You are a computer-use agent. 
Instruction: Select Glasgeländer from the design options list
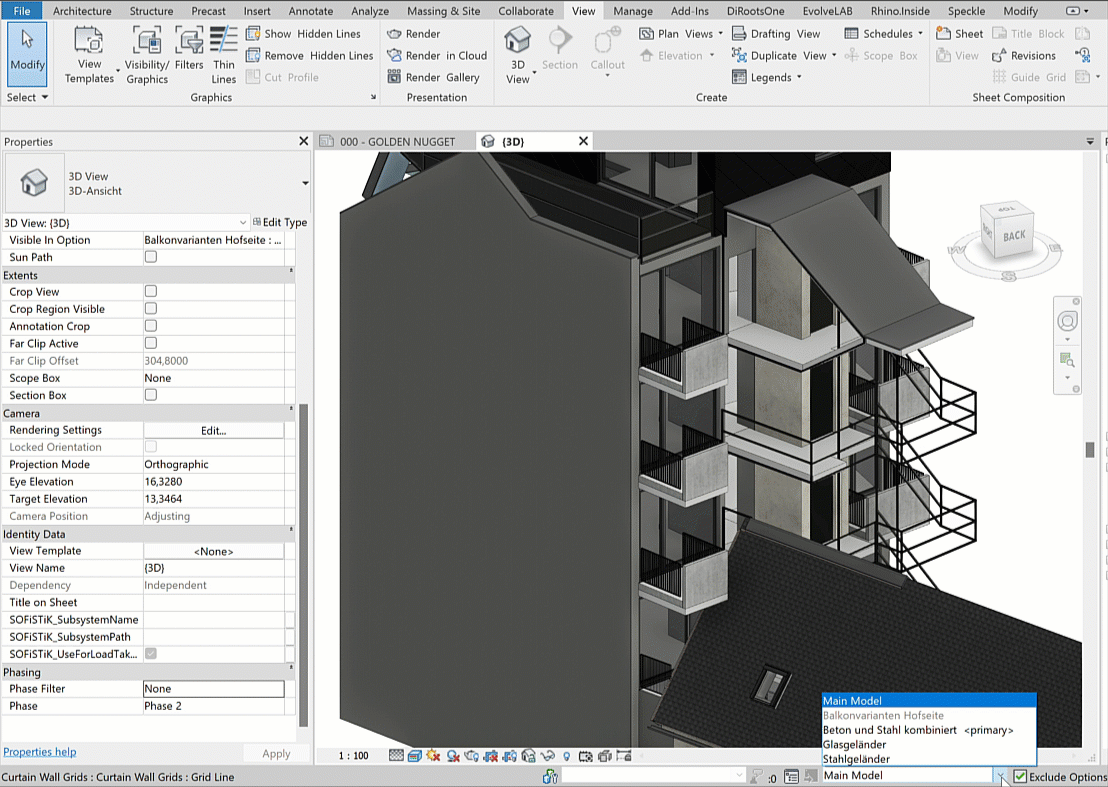(x=854, y=745)
